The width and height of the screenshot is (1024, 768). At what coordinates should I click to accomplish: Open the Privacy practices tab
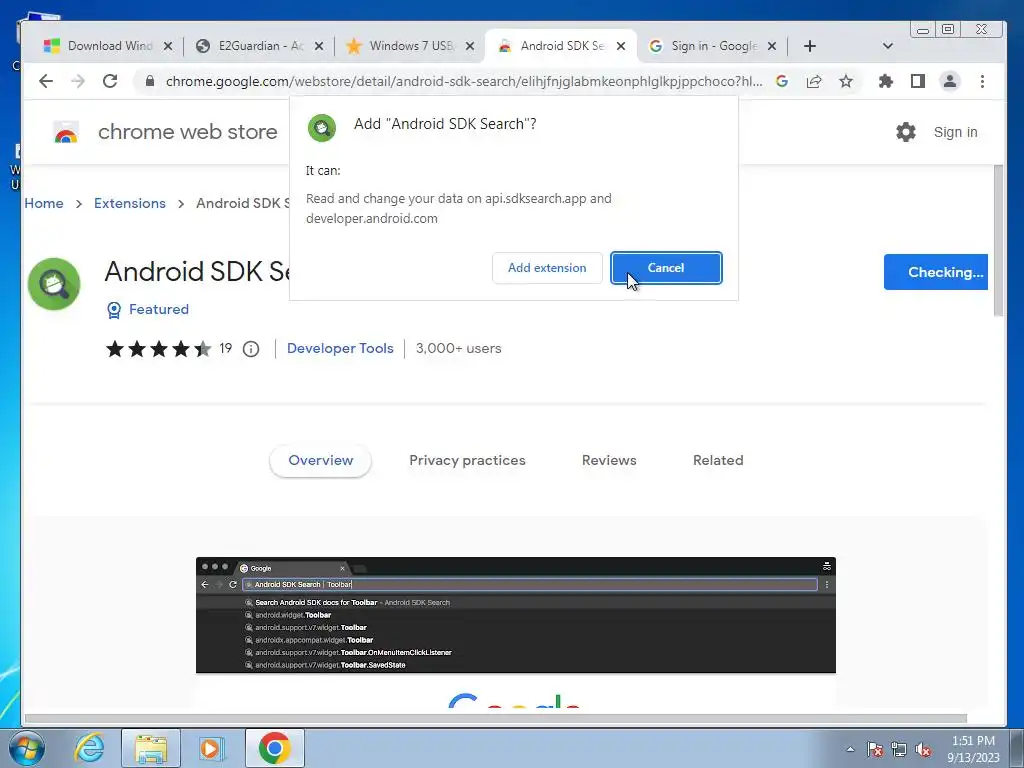tap(468, 460)
